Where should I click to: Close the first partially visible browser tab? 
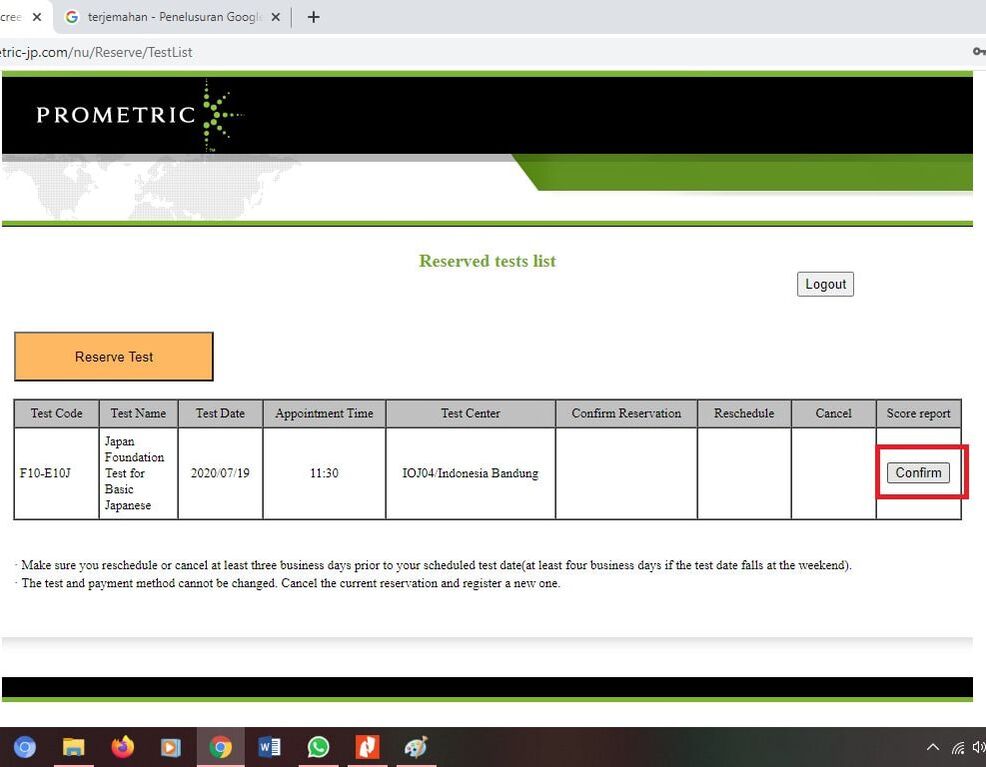coord(37,17)
